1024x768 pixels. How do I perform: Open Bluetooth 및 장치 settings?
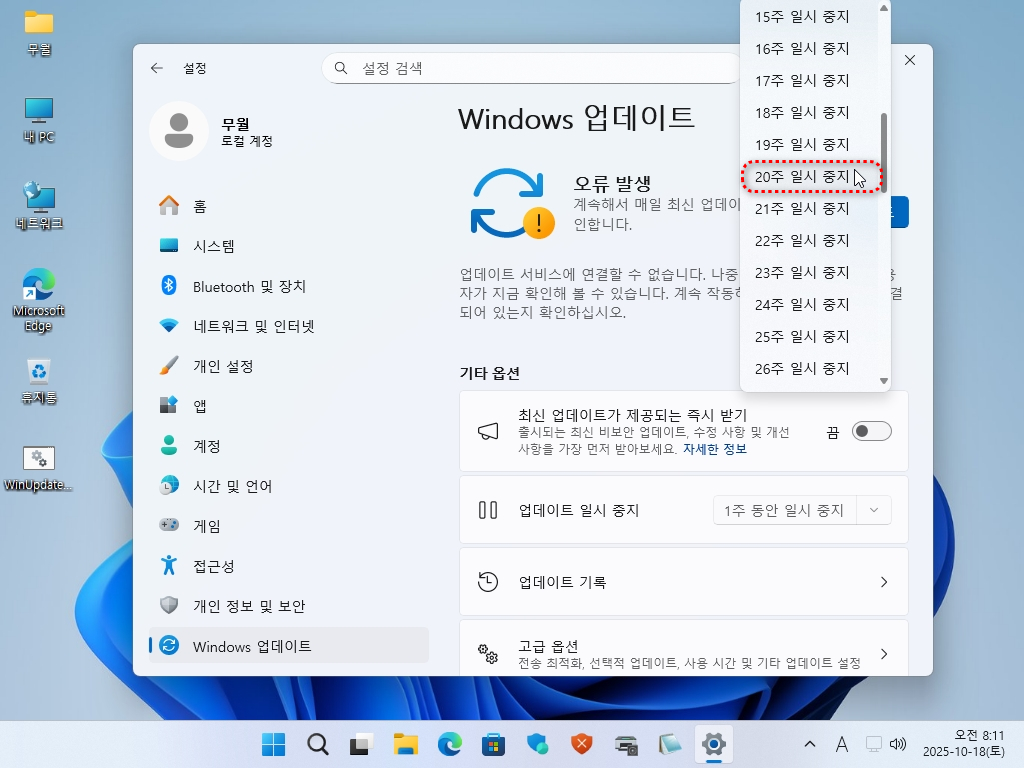[289, 286]
